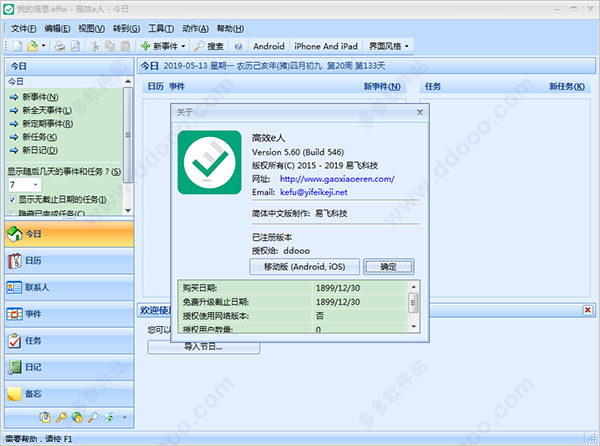Click the golden key password icon
The height and width of the screenshot is (446, 600).
61,417
